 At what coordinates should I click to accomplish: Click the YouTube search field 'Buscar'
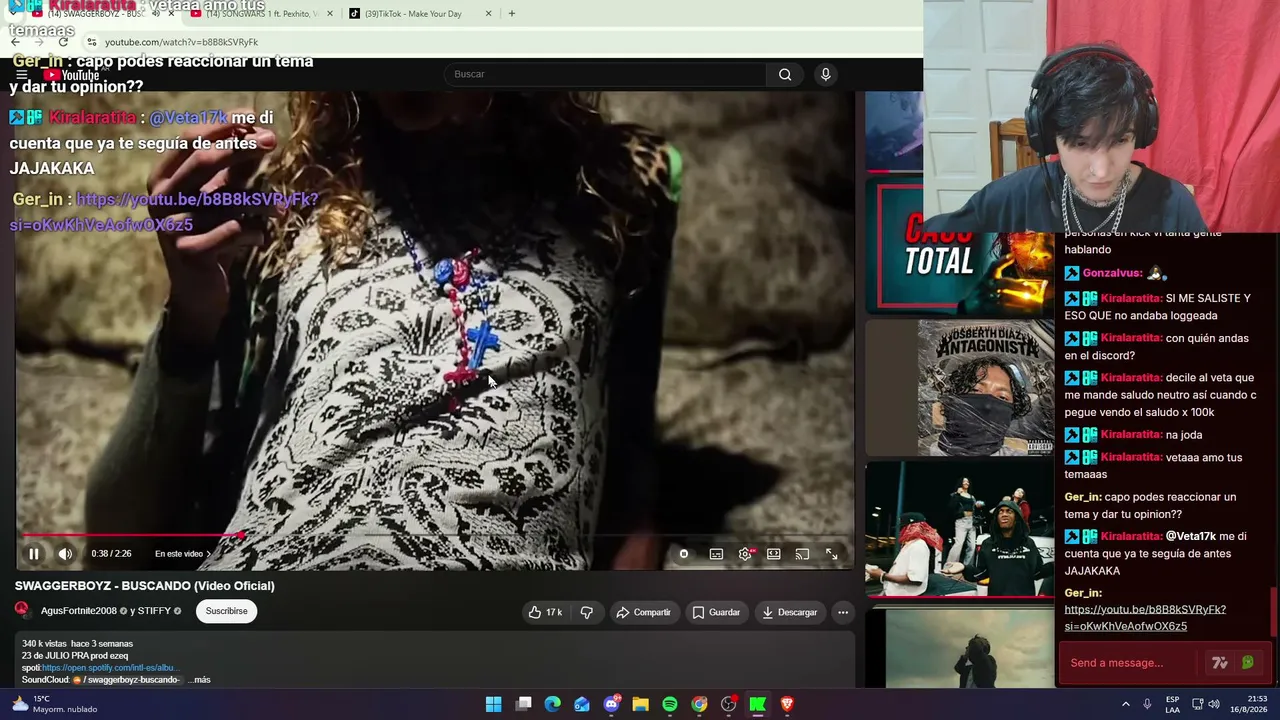pyautogui.click(x=605, y=74)
